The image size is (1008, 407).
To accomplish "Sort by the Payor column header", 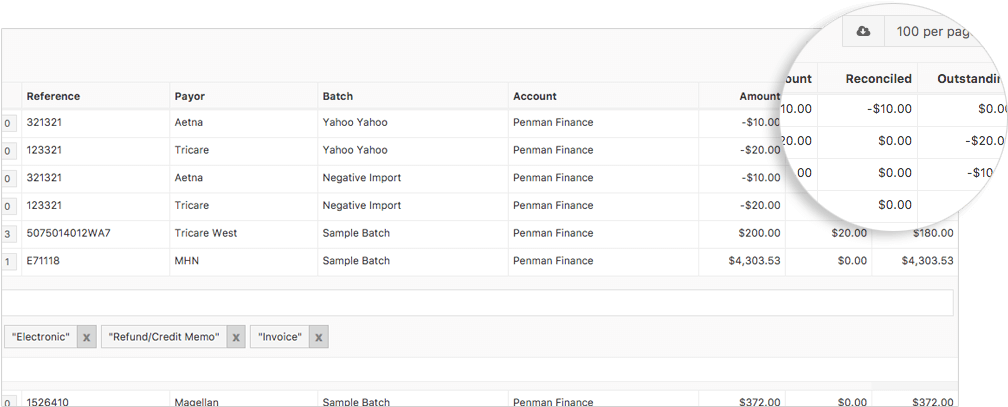I will pyautogui.click(x=190, y=96).
